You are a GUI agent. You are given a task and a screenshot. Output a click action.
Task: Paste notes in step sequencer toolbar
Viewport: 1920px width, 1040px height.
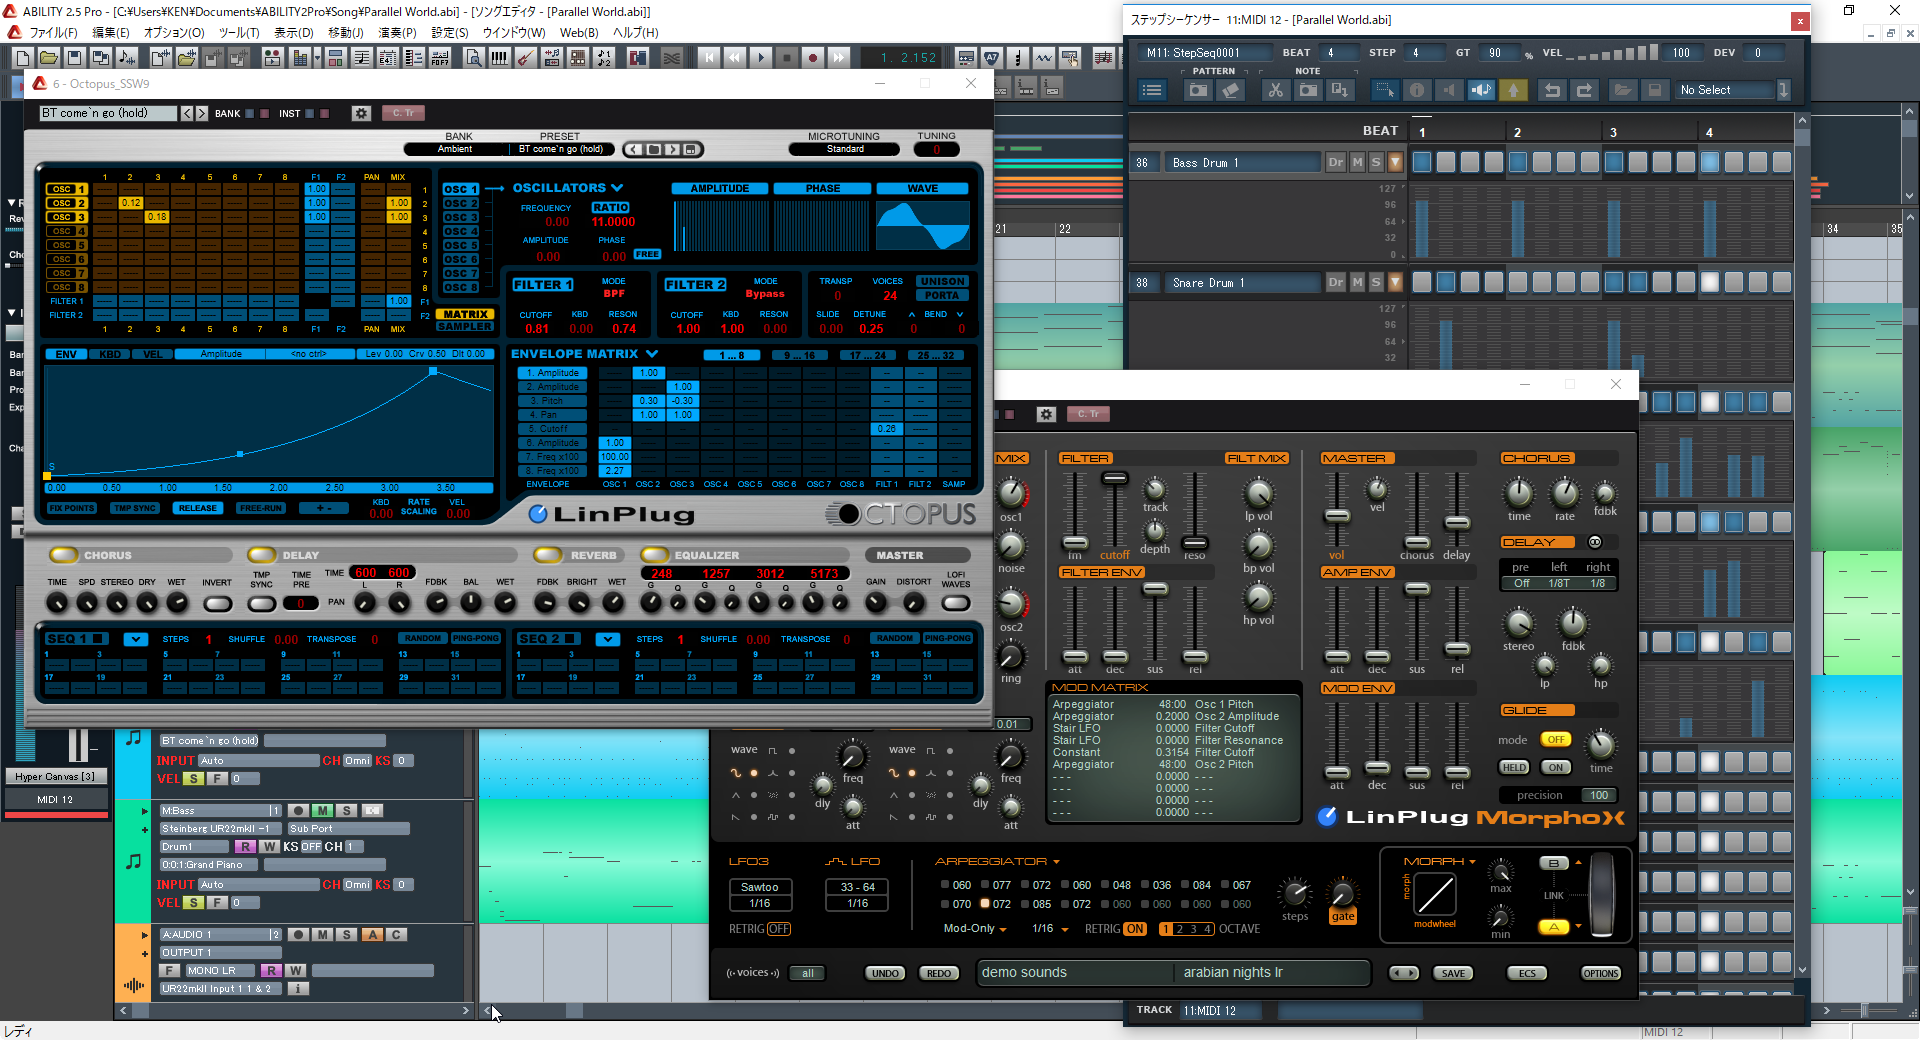click(x=1339, y=90)
